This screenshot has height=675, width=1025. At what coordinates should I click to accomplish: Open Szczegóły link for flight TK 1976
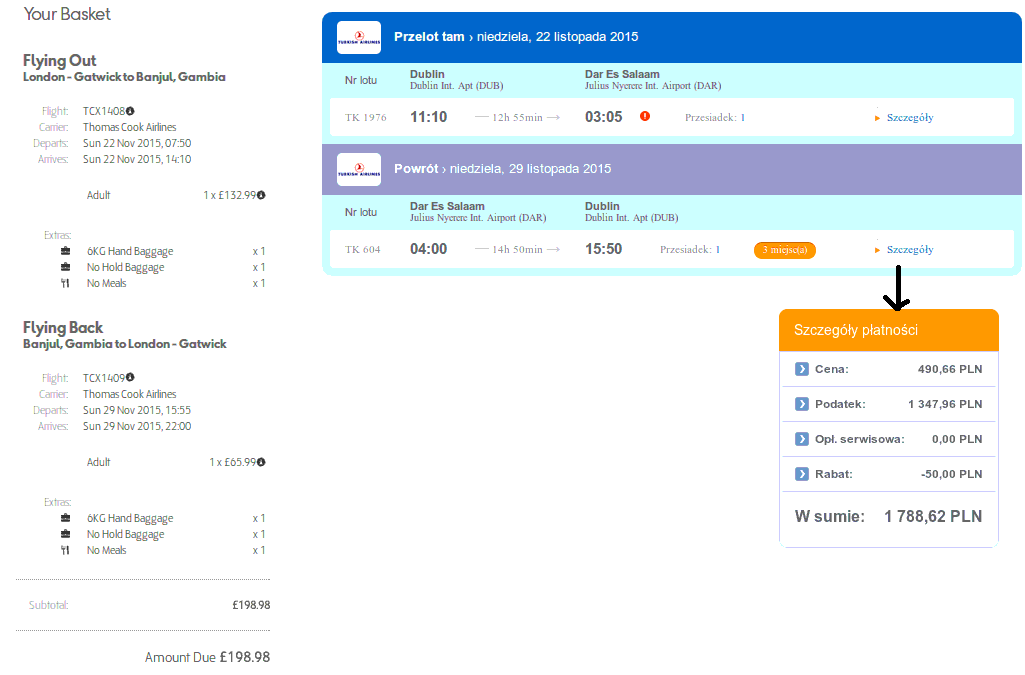pos(910,118)
